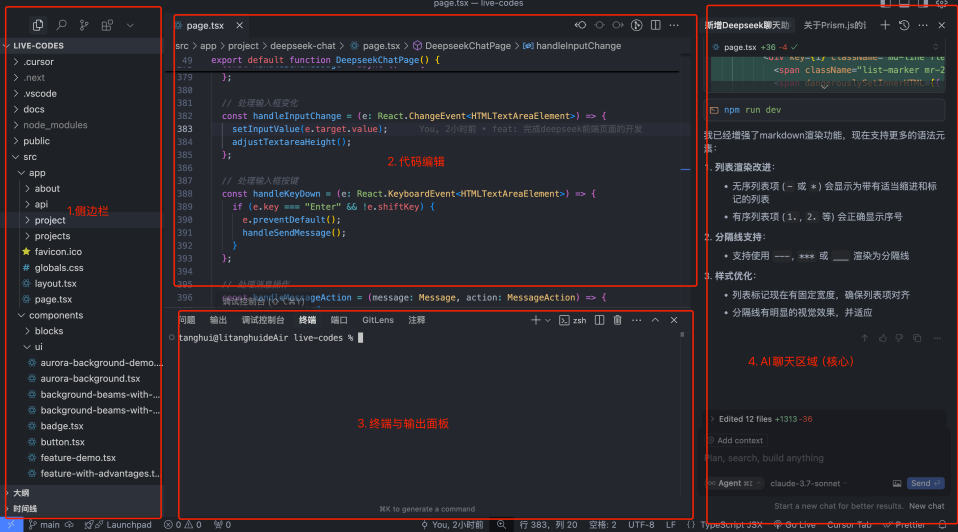Screen dimensions: 958x532
Task: Click the split editor right icon
Action: pyautogui.click(x=656, y=25)
